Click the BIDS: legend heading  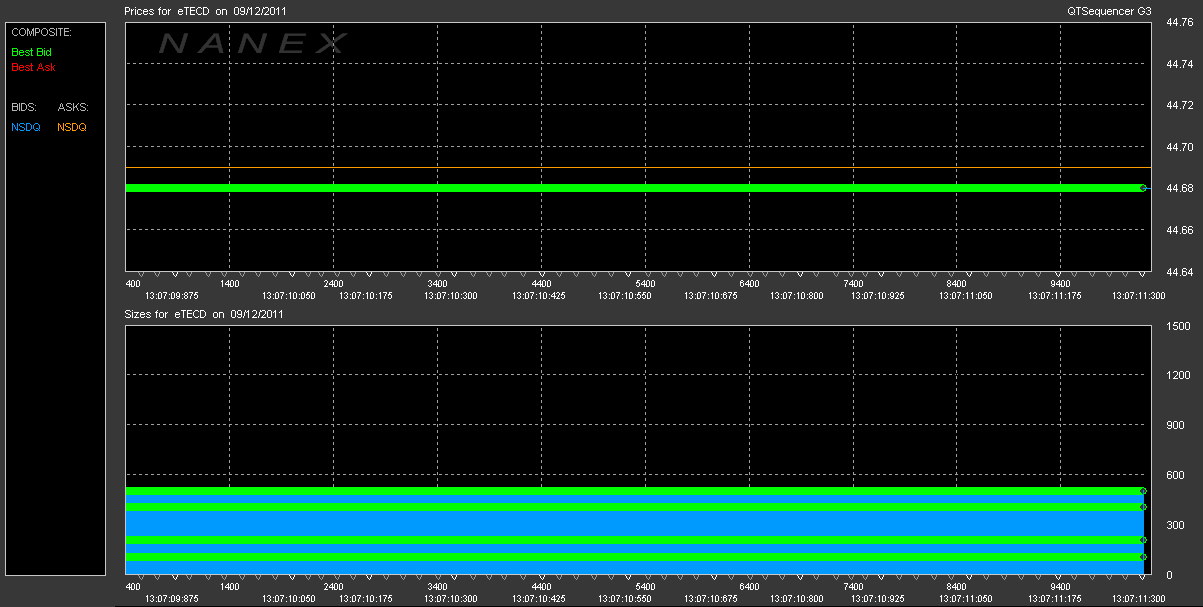pyautogui.click(x=23, y=106)
